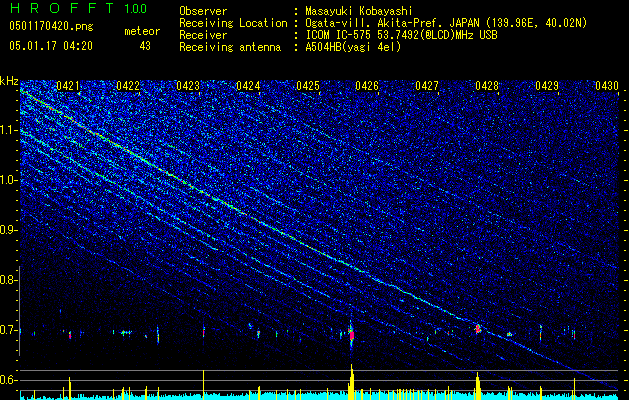
Task: Click the kHz axis unit label
Action: click(x=9, y=81)
